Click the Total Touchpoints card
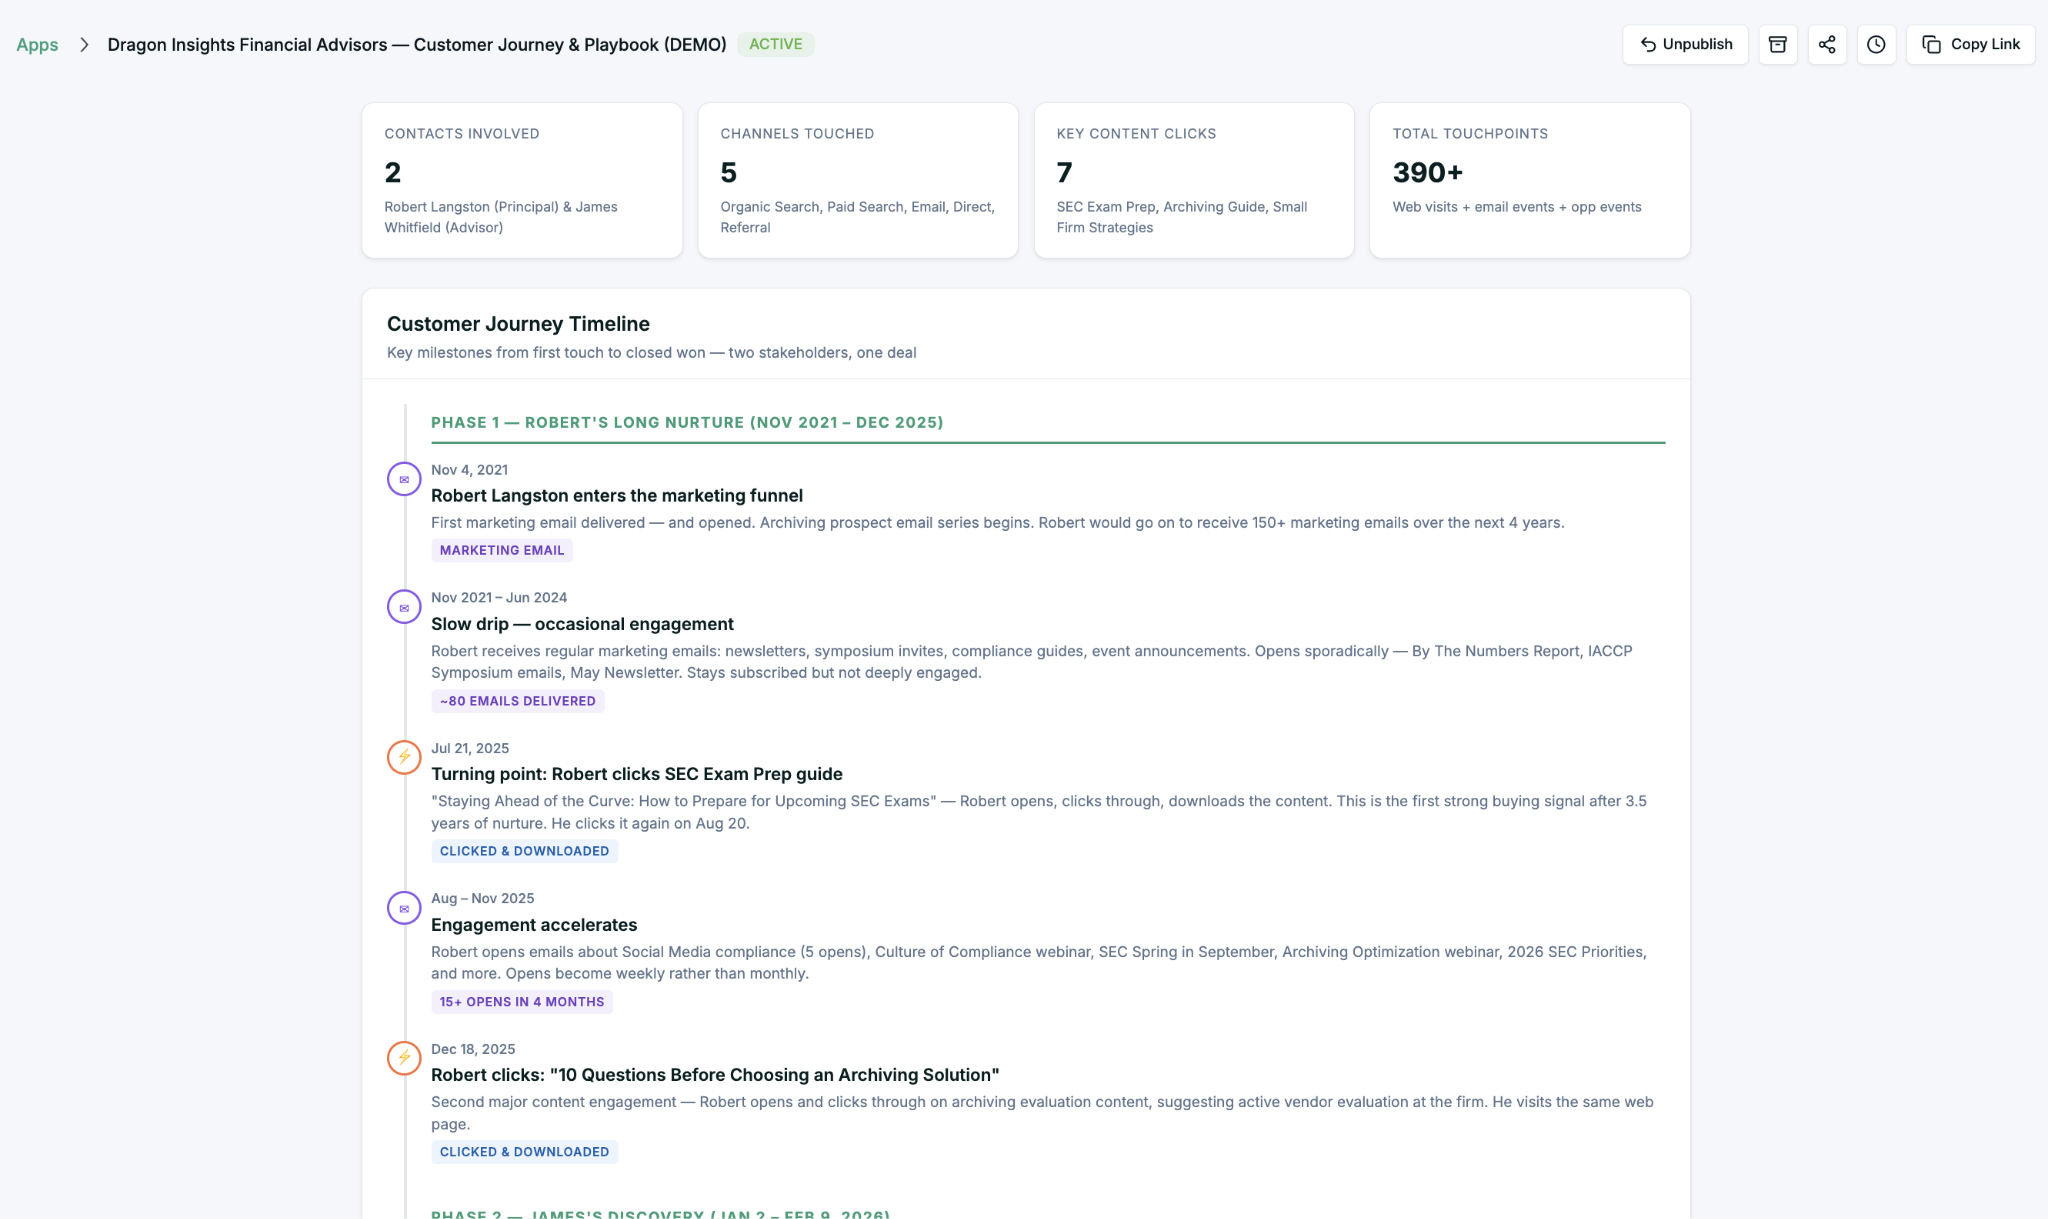The height and width of the screenshot is (1219, 2048). tap(1529, 180)
